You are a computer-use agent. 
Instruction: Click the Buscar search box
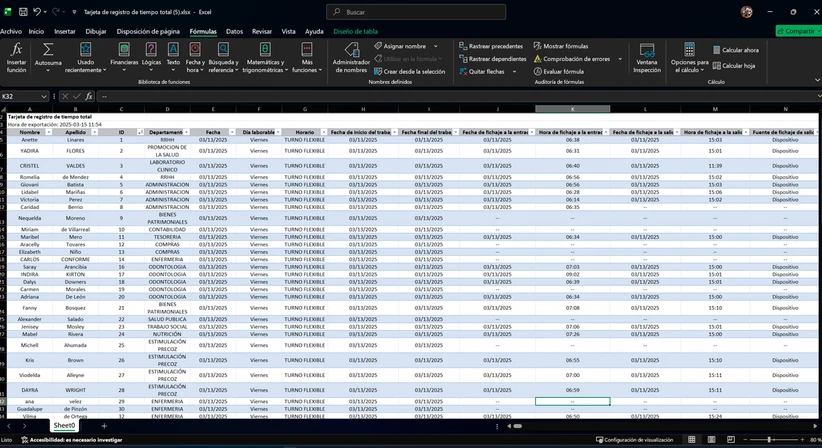click(416, 12)
